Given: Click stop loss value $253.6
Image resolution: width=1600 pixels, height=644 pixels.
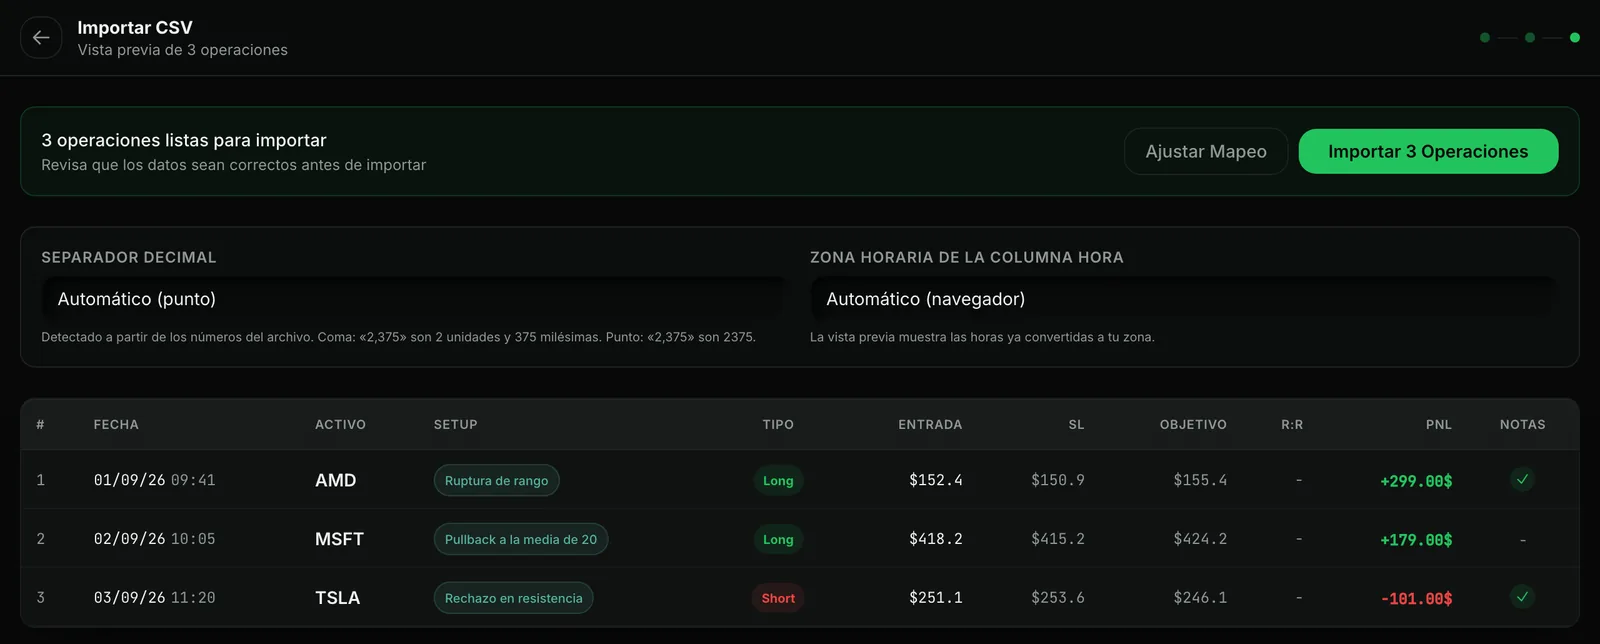Looking at the screenshot, I should click(x=1058, y=598).
